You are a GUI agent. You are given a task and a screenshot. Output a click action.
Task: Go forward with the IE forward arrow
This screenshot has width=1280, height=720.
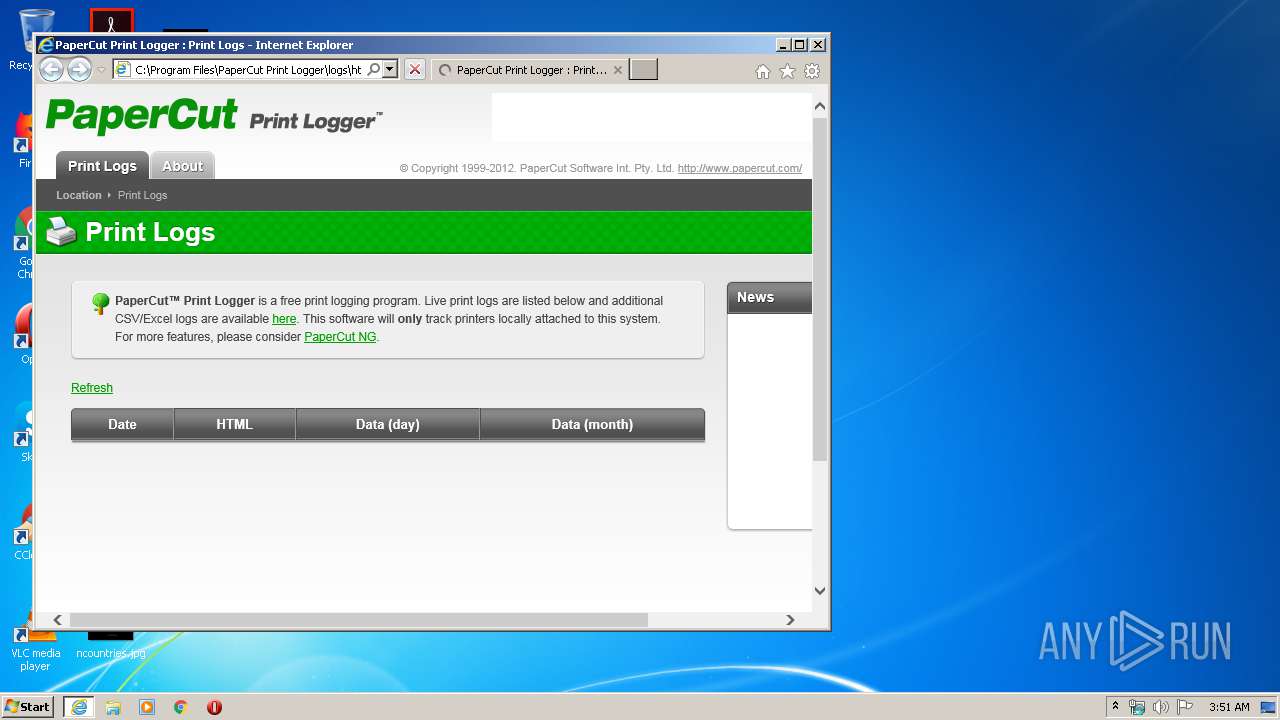(79, 69)
